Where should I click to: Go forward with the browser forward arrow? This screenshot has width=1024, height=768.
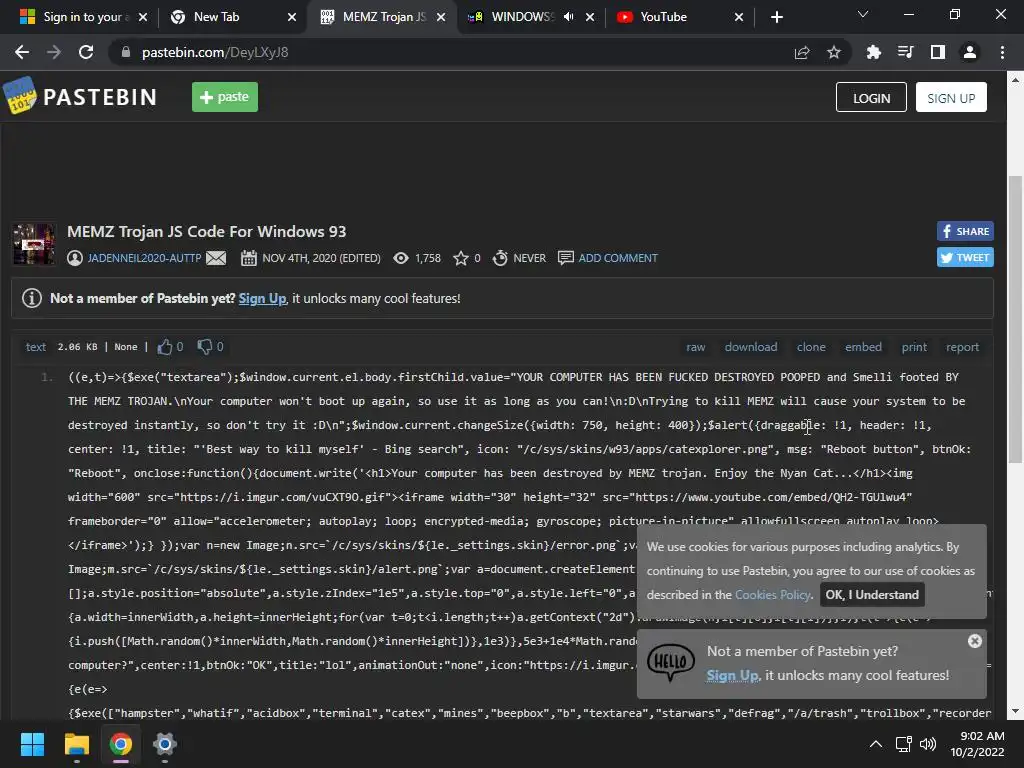pyautogui.click(x=54, y=52)
